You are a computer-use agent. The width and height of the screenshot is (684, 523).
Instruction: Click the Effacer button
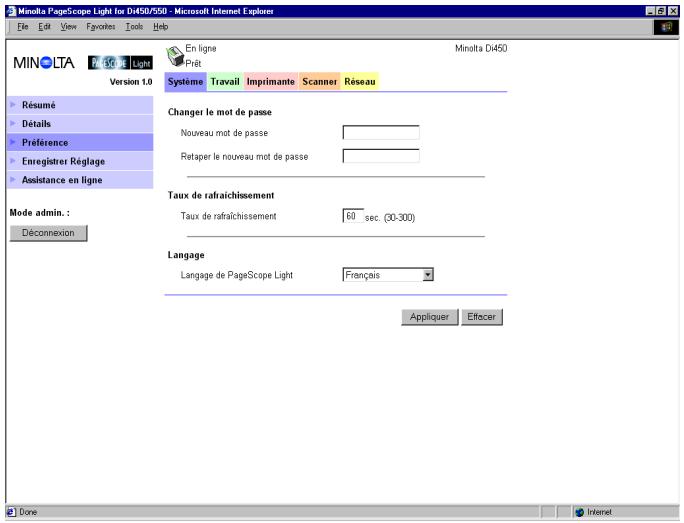(482, 317)
